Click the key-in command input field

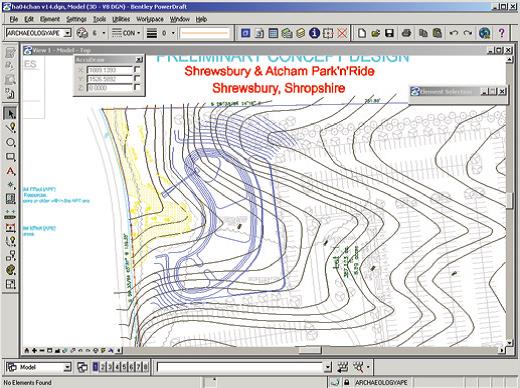(x=241, y=367)
